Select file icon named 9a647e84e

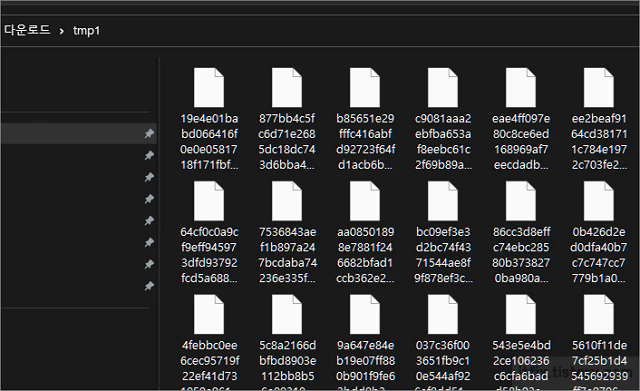coord(365,315)
